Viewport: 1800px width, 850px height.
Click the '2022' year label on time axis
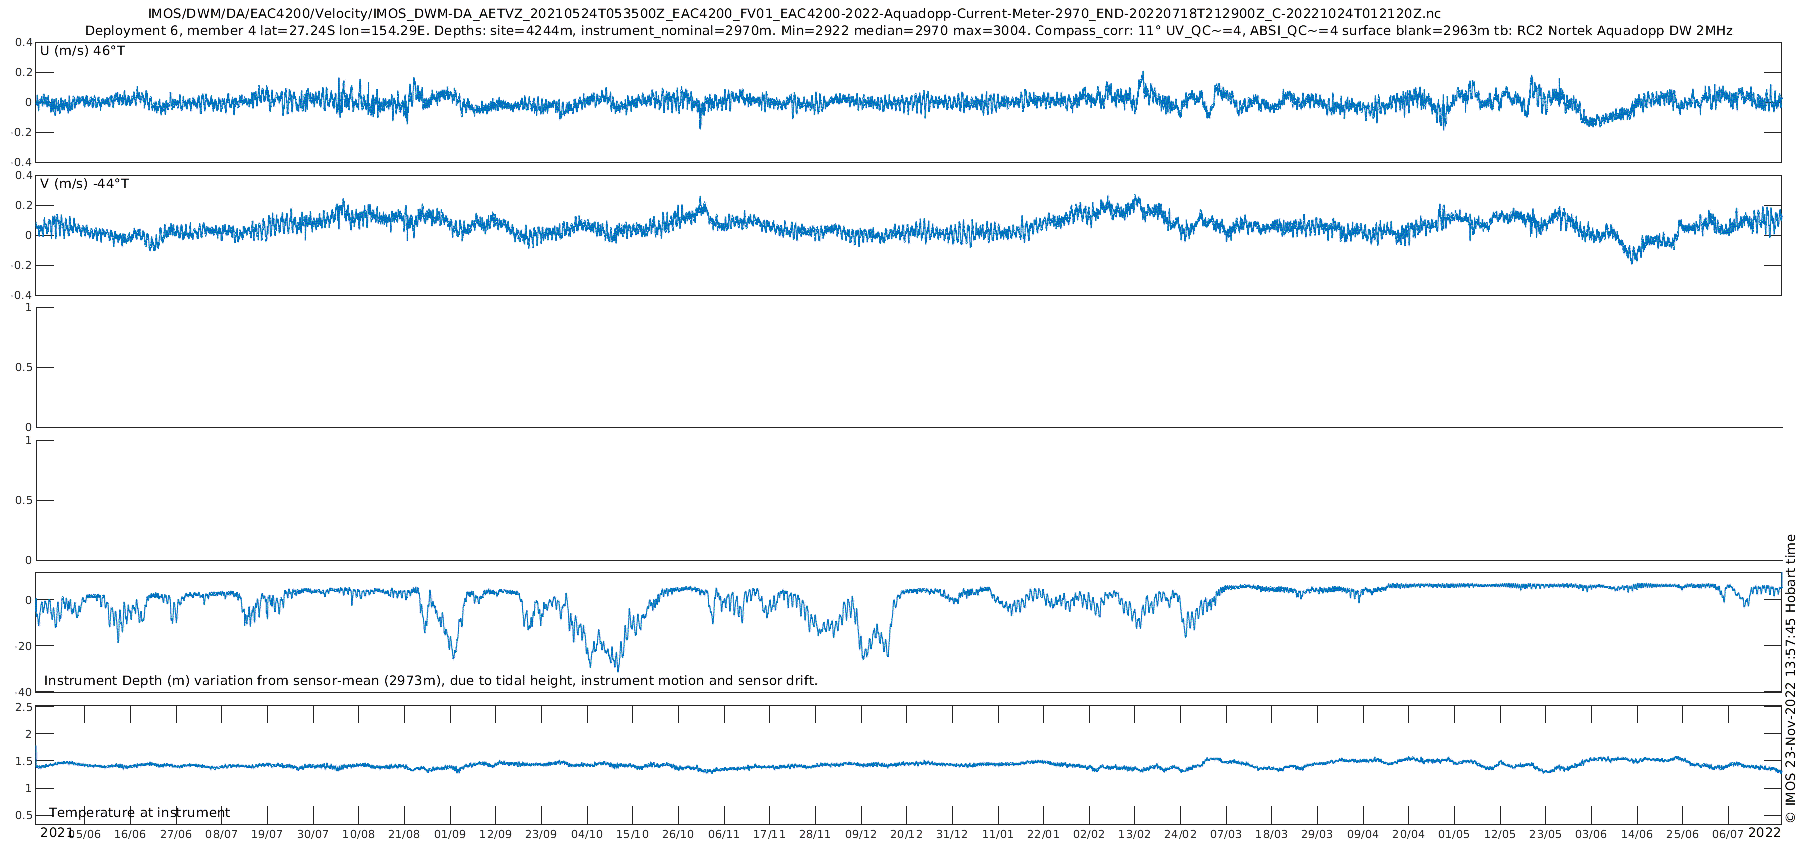click(x=1764, y=832)
